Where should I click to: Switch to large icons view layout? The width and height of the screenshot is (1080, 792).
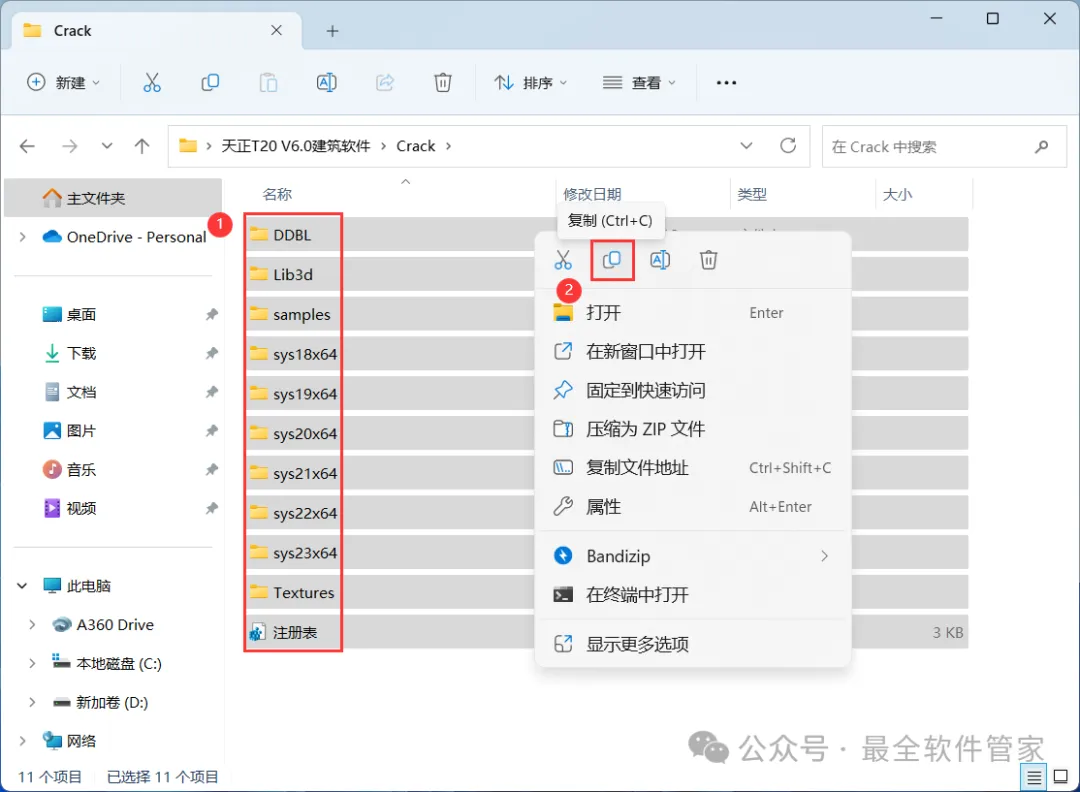click(1061, 778)
